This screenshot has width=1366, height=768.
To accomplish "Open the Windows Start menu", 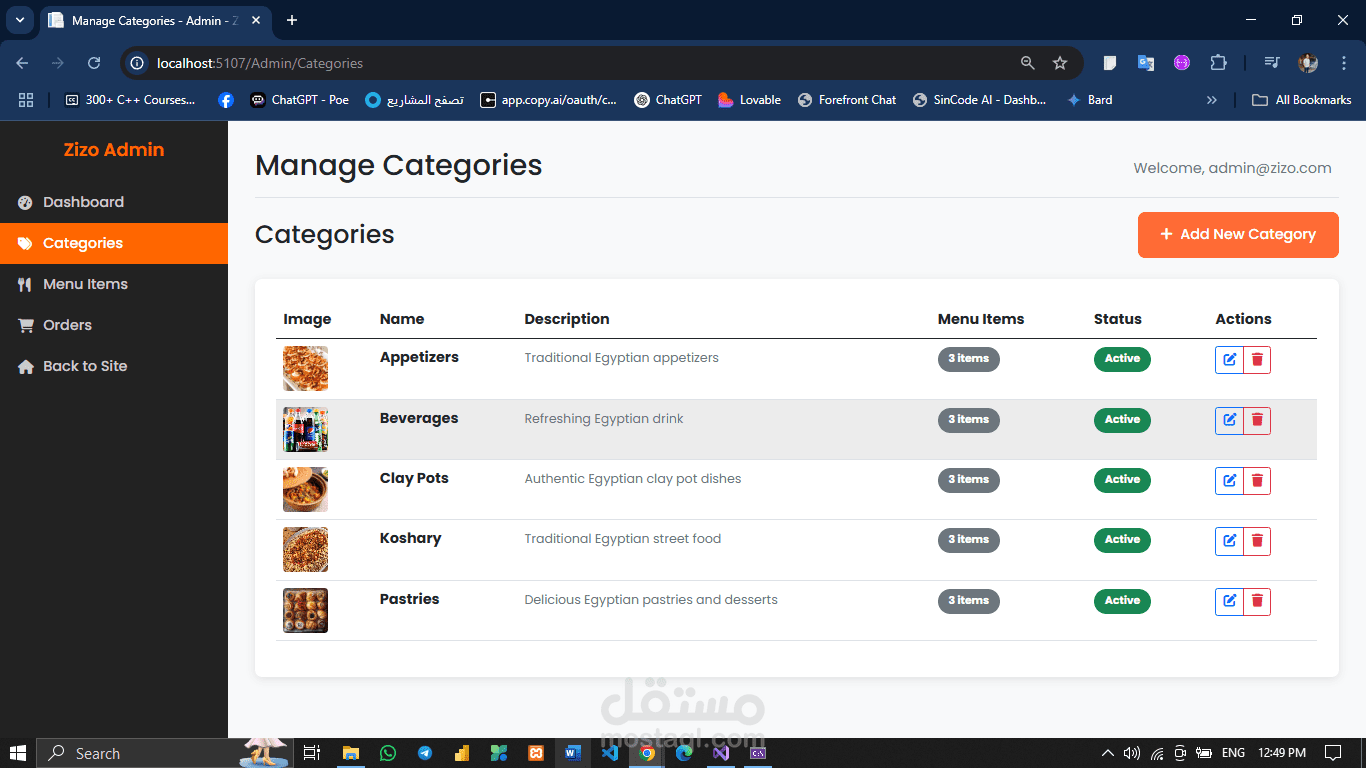I will (18, 753).
